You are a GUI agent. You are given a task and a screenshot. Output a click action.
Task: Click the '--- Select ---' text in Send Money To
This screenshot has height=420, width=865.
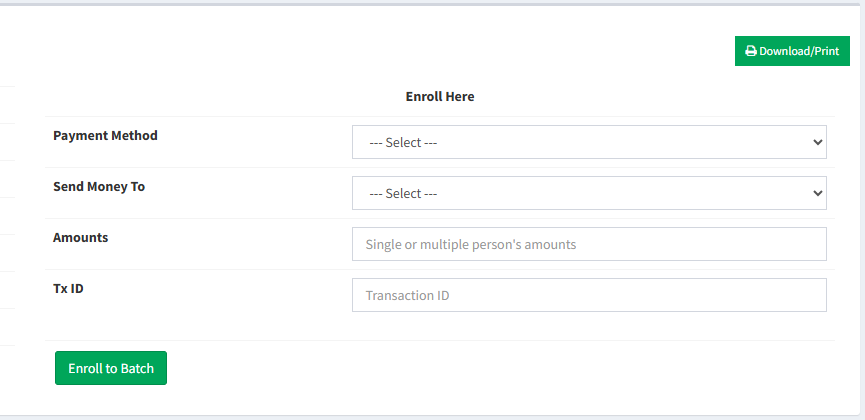click(x=404, y=194)
